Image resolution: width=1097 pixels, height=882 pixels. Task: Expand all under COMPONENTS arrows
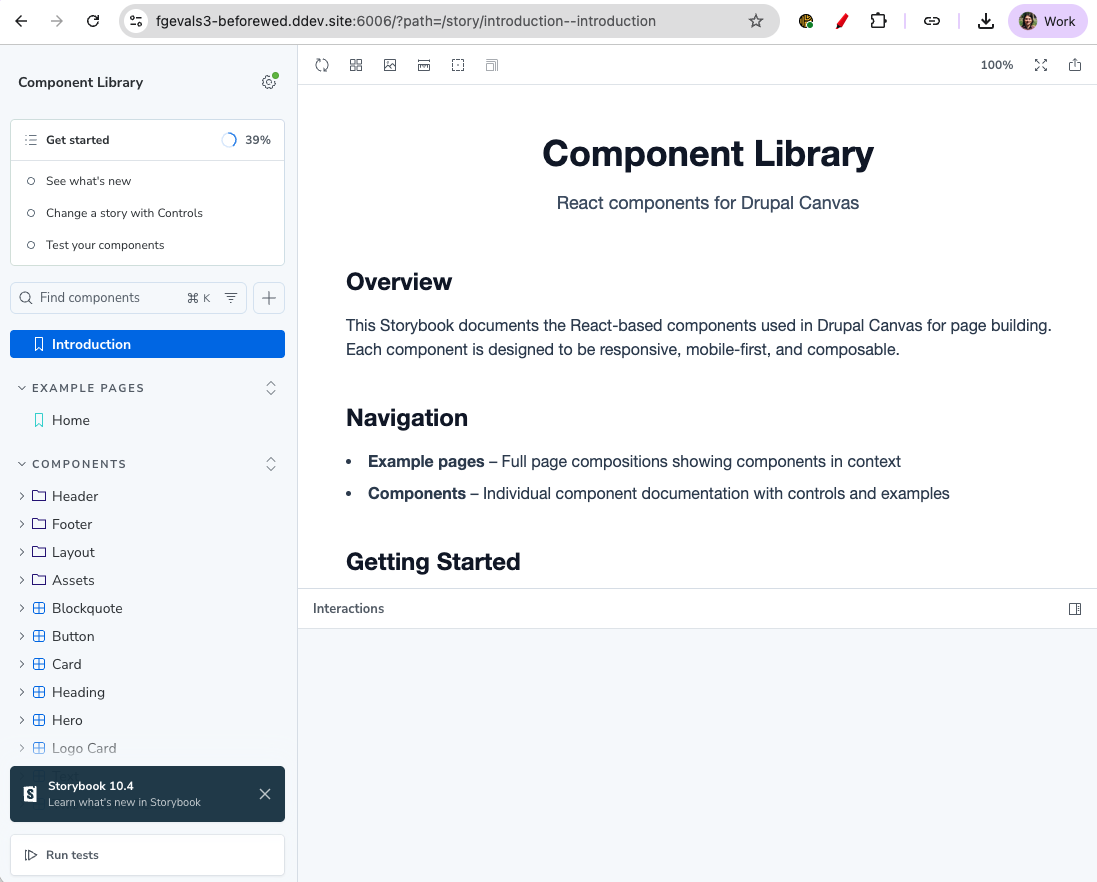coord(271,464)
